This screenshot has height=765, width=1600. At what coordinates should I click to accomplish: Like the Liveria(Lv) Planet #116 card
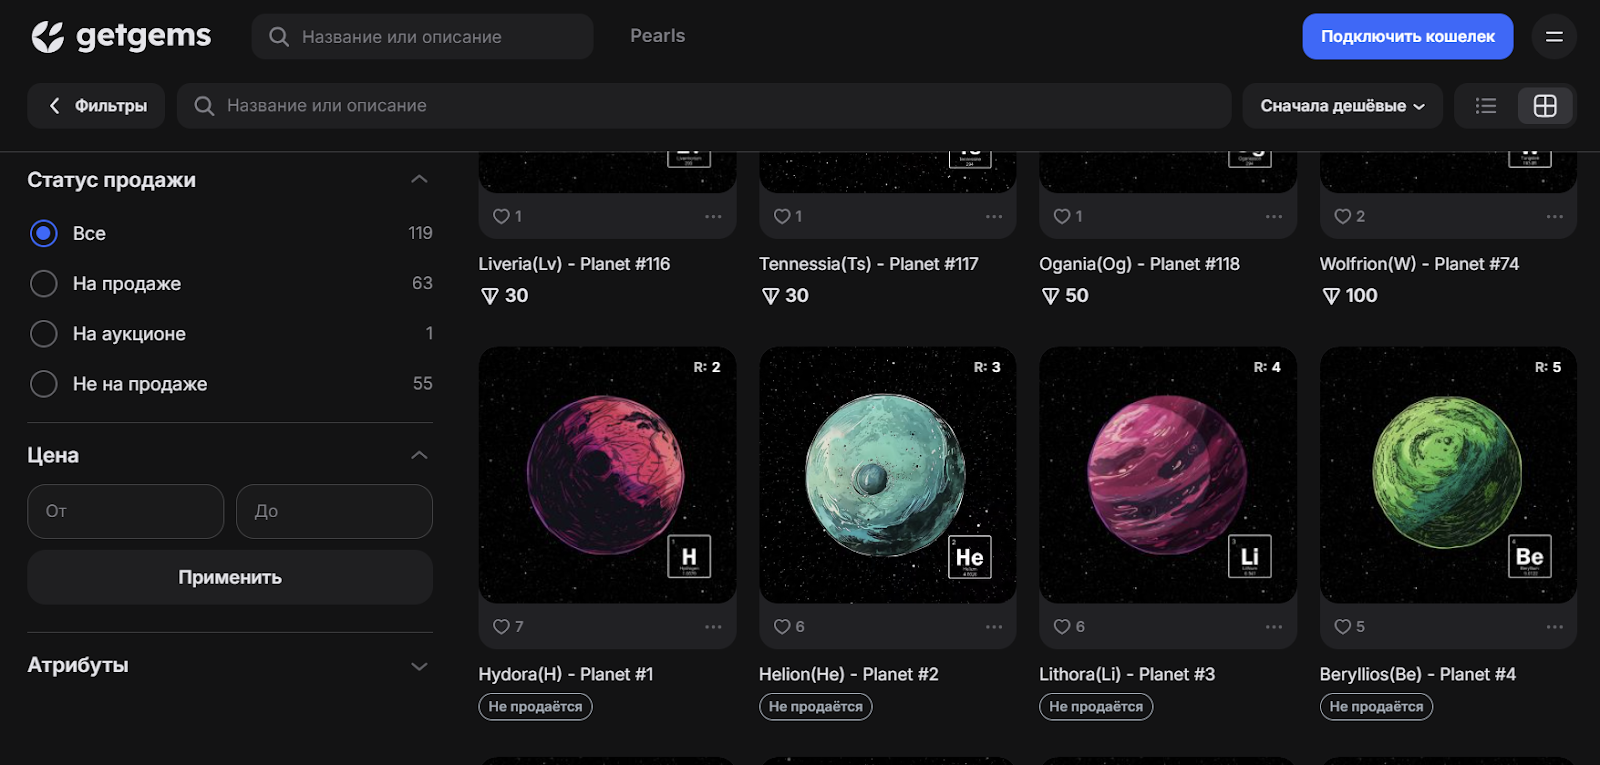[502, 216]
